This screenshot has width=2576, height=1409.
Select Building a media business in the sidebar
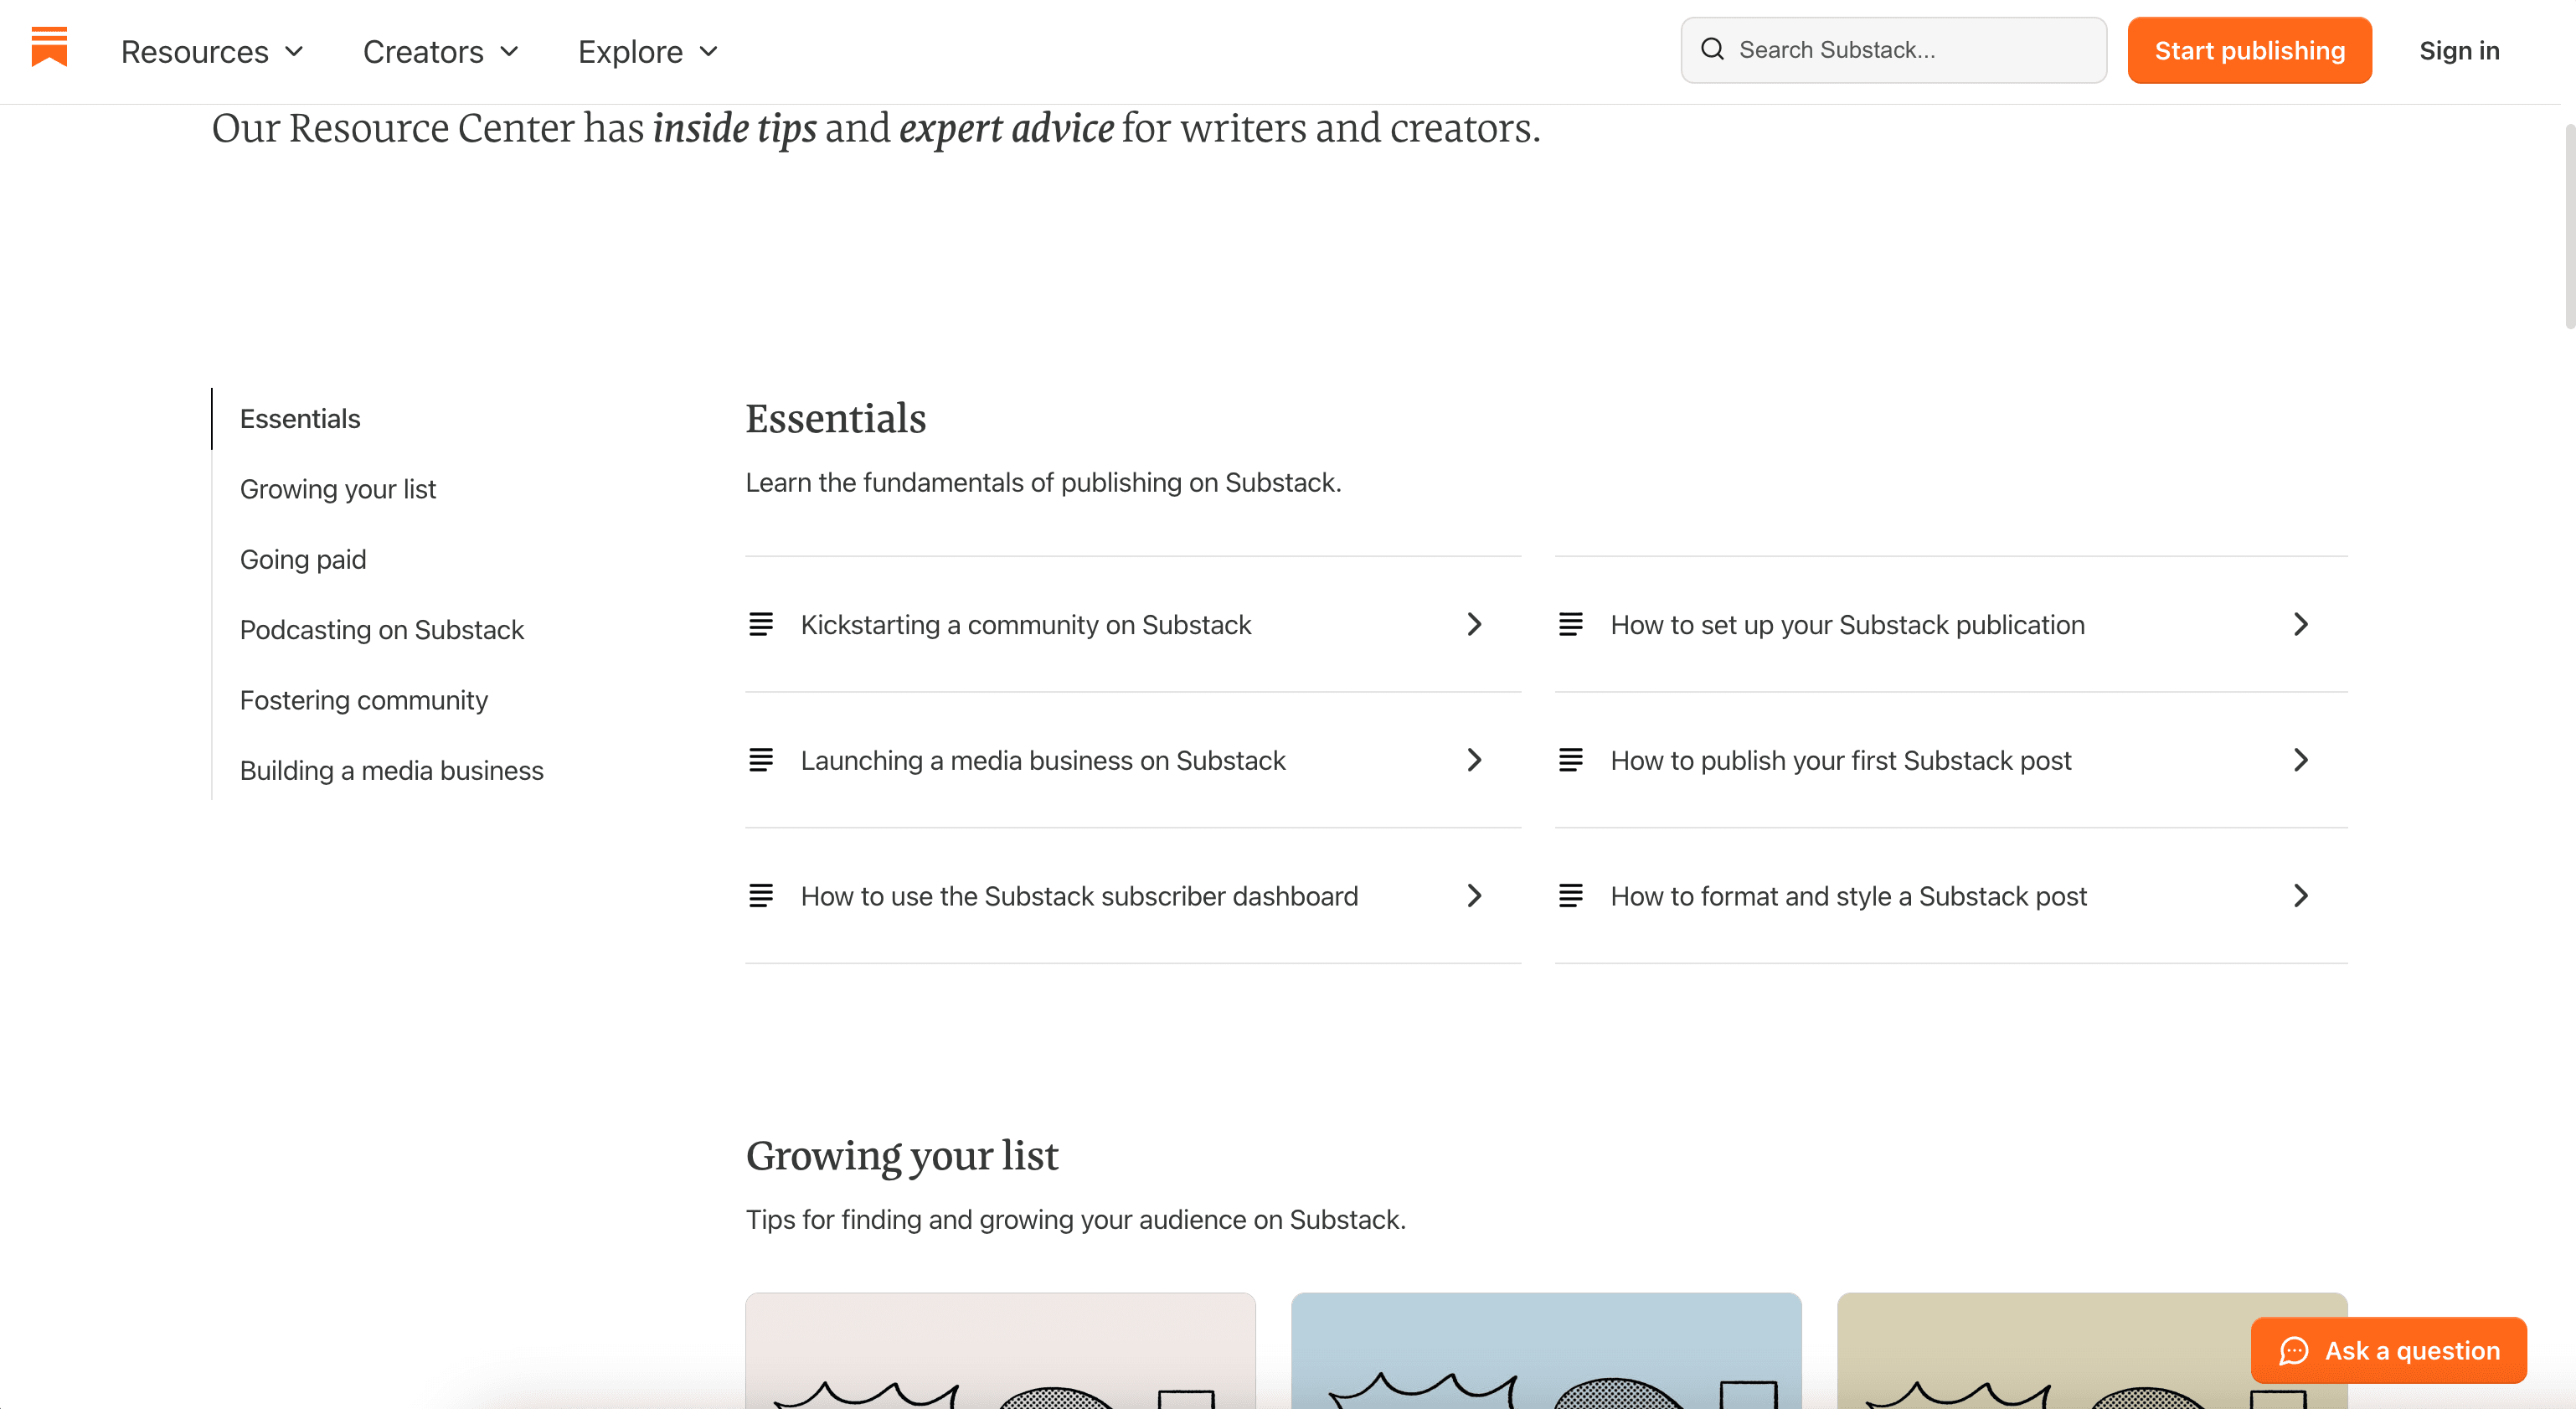tap(391, 770)
